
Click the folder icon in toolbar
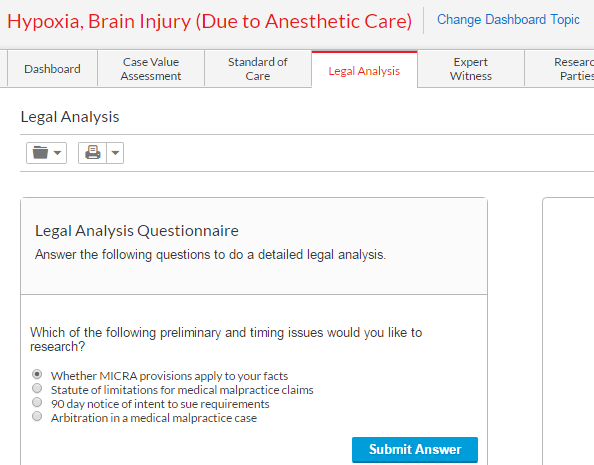click(40, 153)
